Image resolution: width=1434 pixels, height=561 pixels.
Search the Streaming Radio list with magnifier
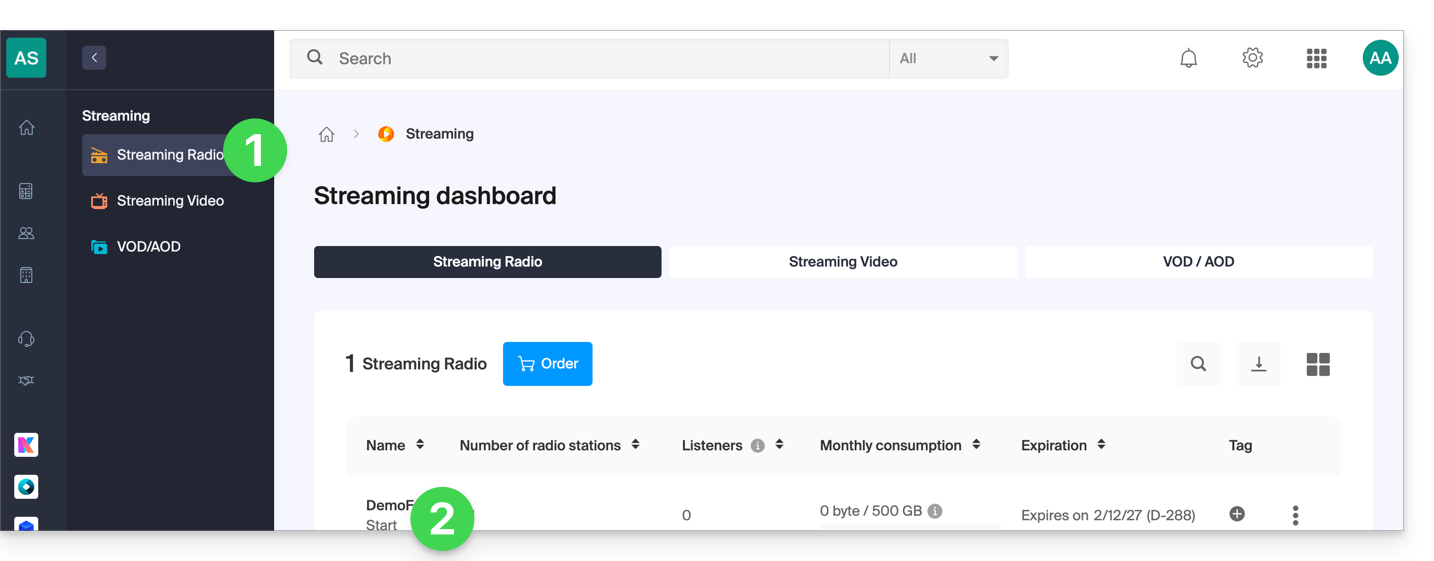click(x=1198, y=364)
